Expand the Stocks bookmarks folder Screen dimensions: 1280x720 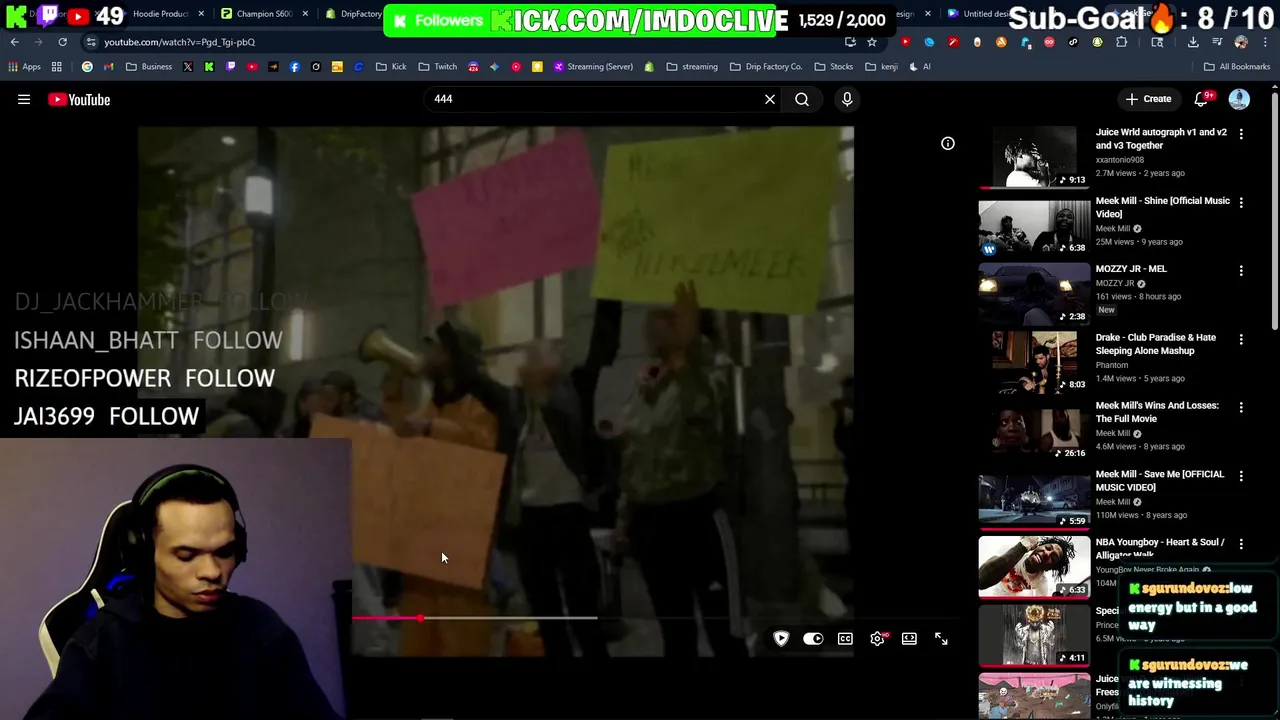834,67
